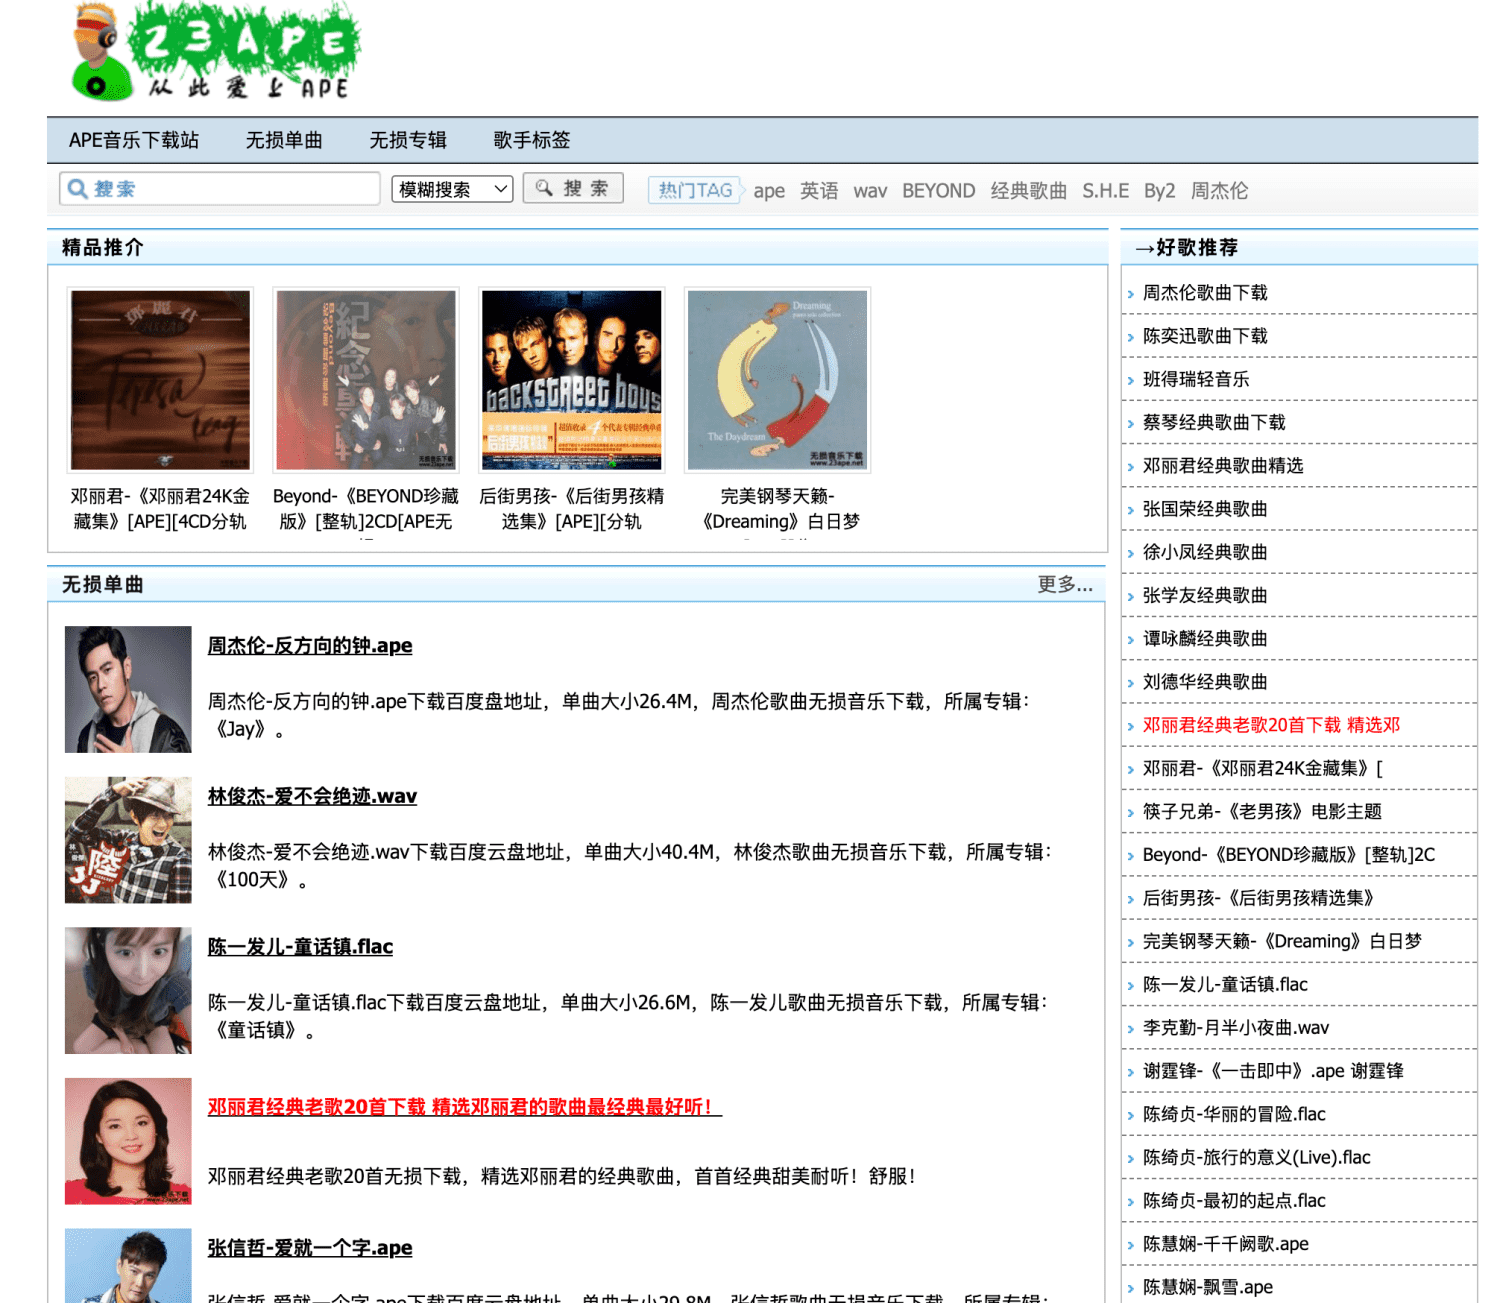1500x1303 pixels.
Task: Open 陈奕迅歌曲下载 in the sidebar
Action: [x=1205, y=336]
